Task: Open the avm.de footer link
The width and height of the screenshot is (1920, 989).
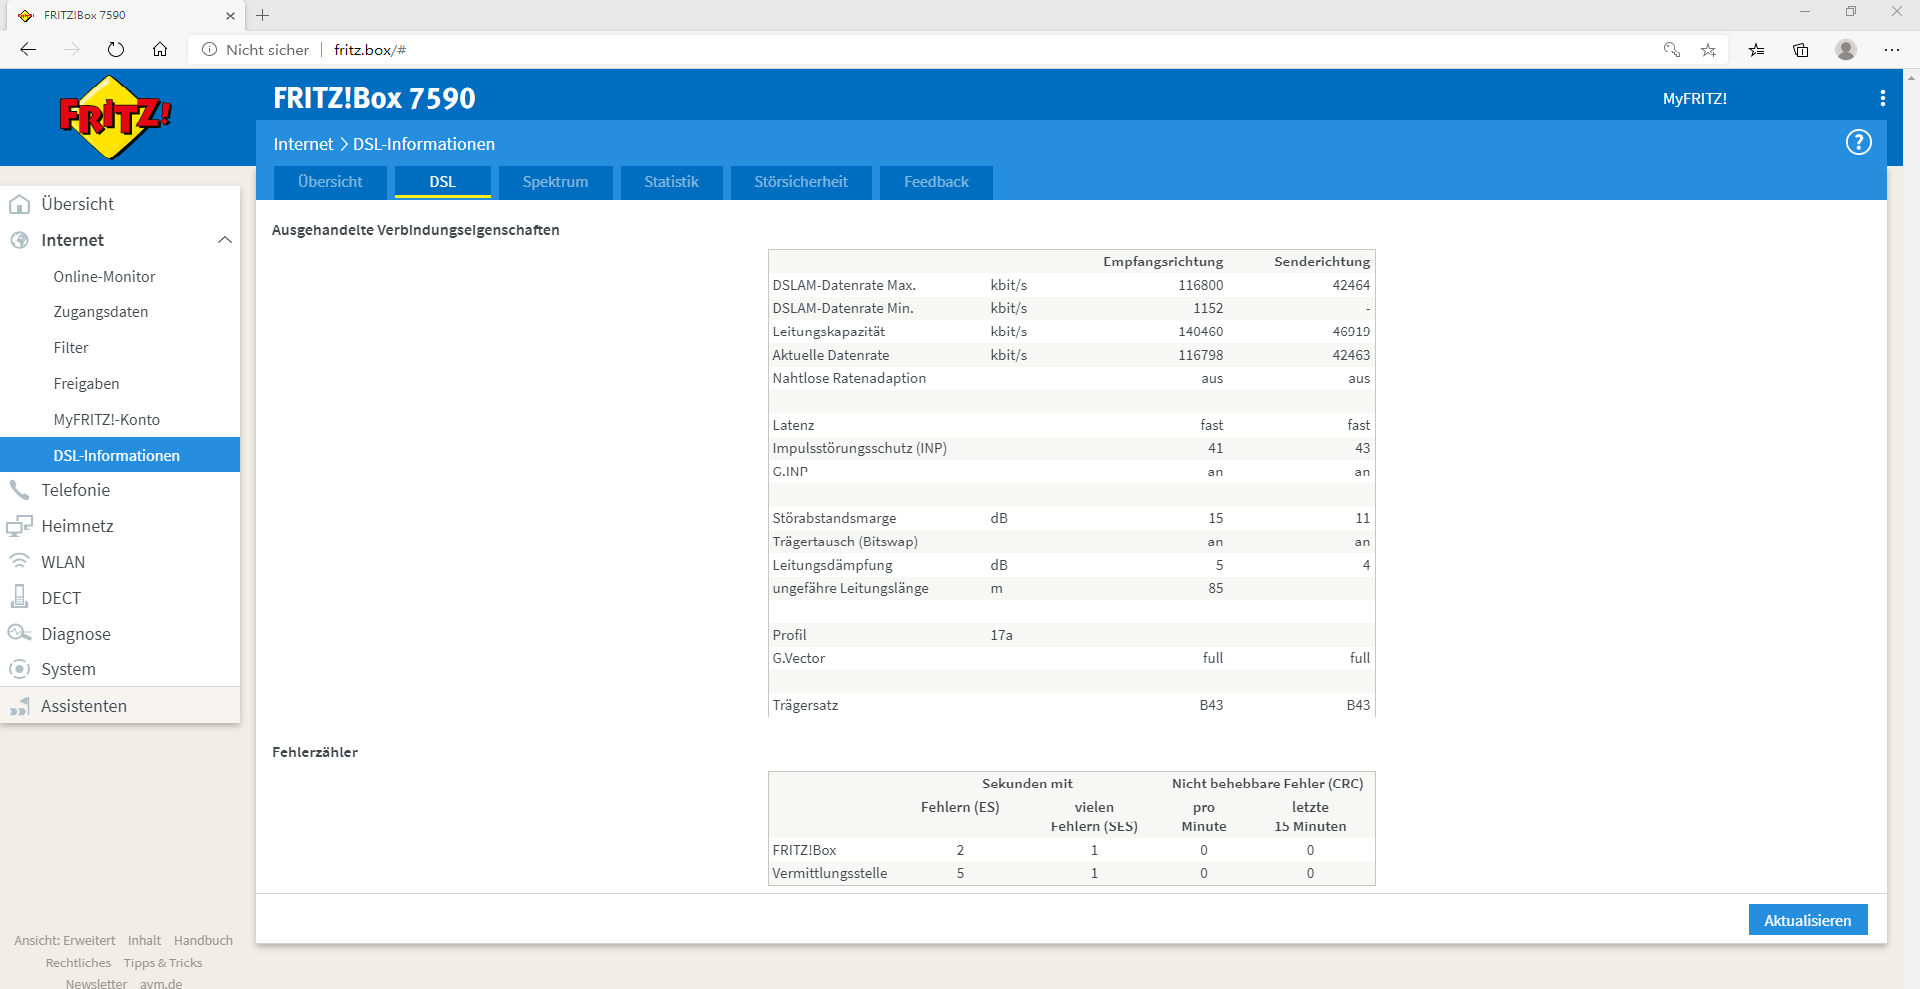Action: [x=161, y=983]
